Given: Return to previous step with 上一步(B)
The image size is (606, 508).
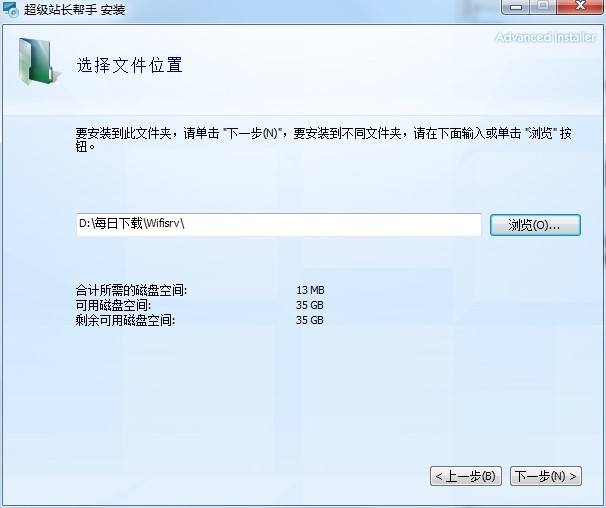Looking at the screenshot, I should [466, 476].
